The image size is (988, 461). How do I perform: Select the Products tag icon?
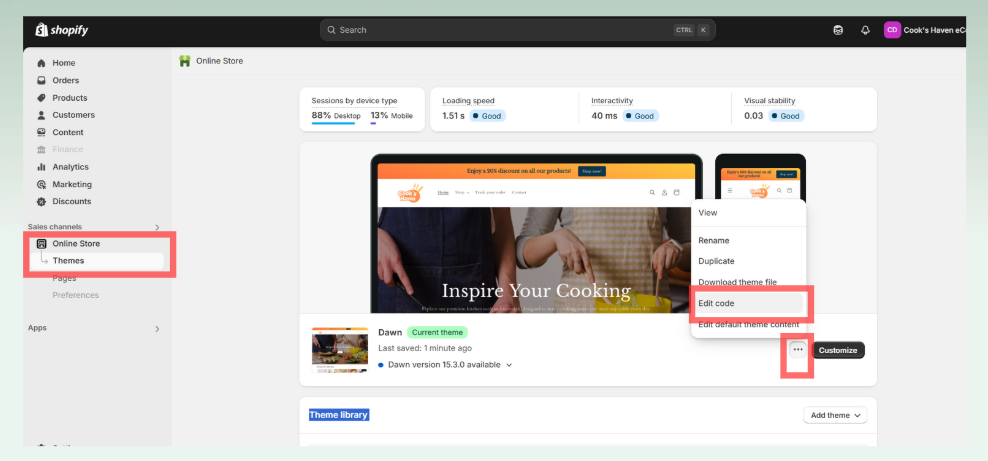pos(42,98)
